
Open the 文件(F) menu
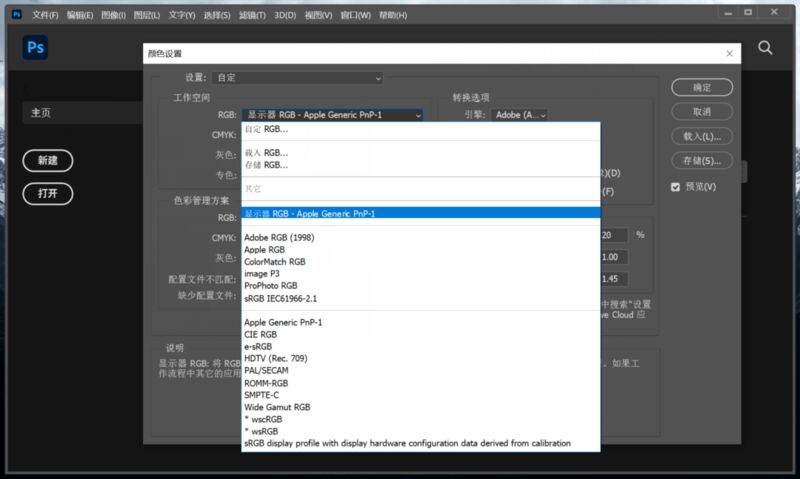pyautogui.click(x=45, y=15)
